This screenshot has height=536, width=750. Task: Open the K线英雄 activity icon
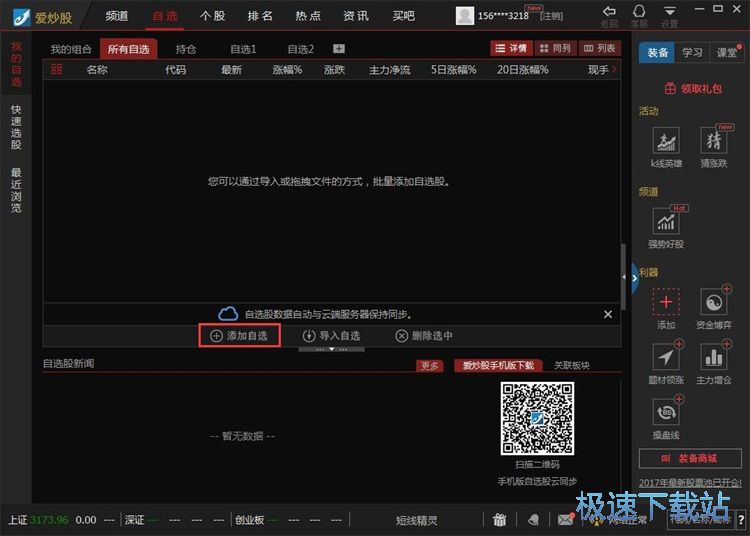point(666,141)
